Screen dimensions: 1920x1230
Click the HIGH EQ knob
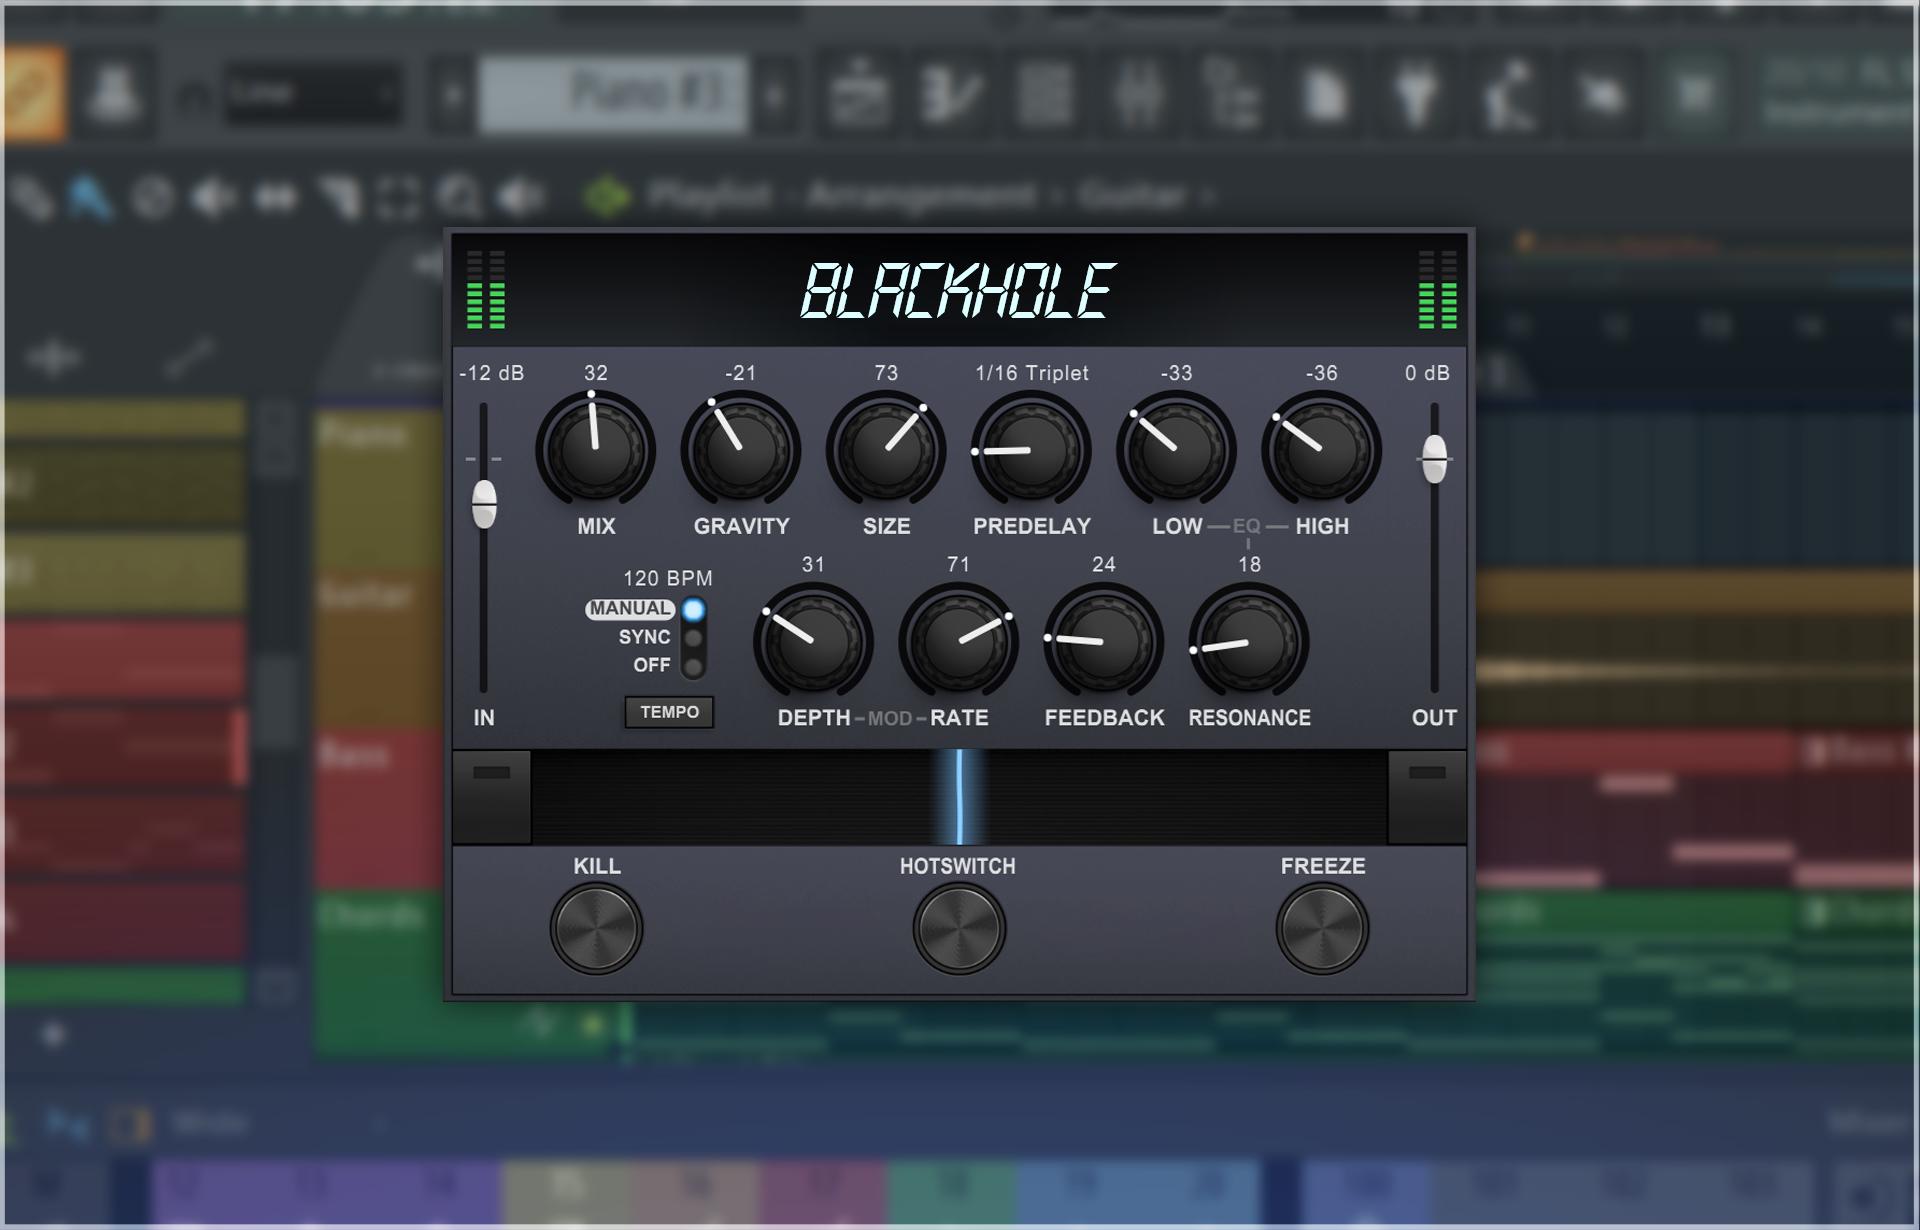coord(1321,450)
